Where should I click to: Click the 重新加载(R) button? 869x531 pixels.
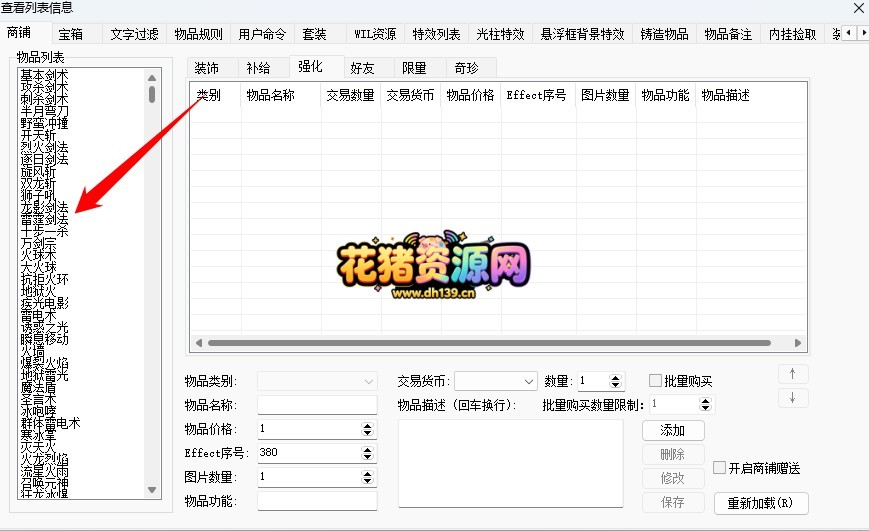(760, 503)
